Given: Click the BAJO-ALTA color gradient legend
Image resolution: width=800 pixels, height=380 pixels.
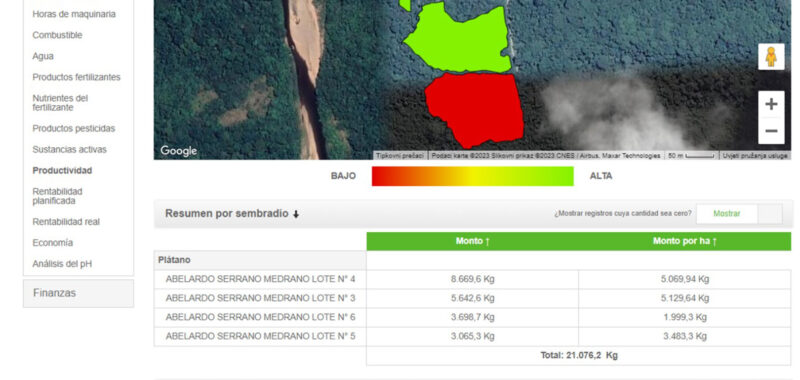Looking at the screenshot, I should (x=472, y=176).
